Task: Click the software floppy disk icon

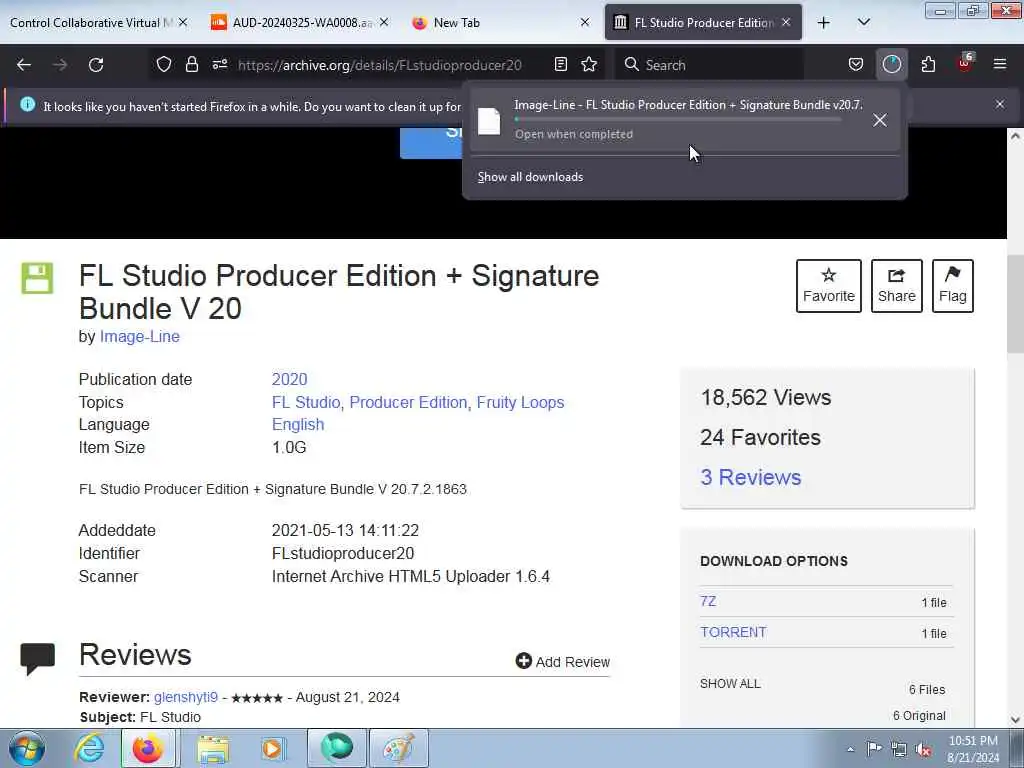Action: (37, 278)
